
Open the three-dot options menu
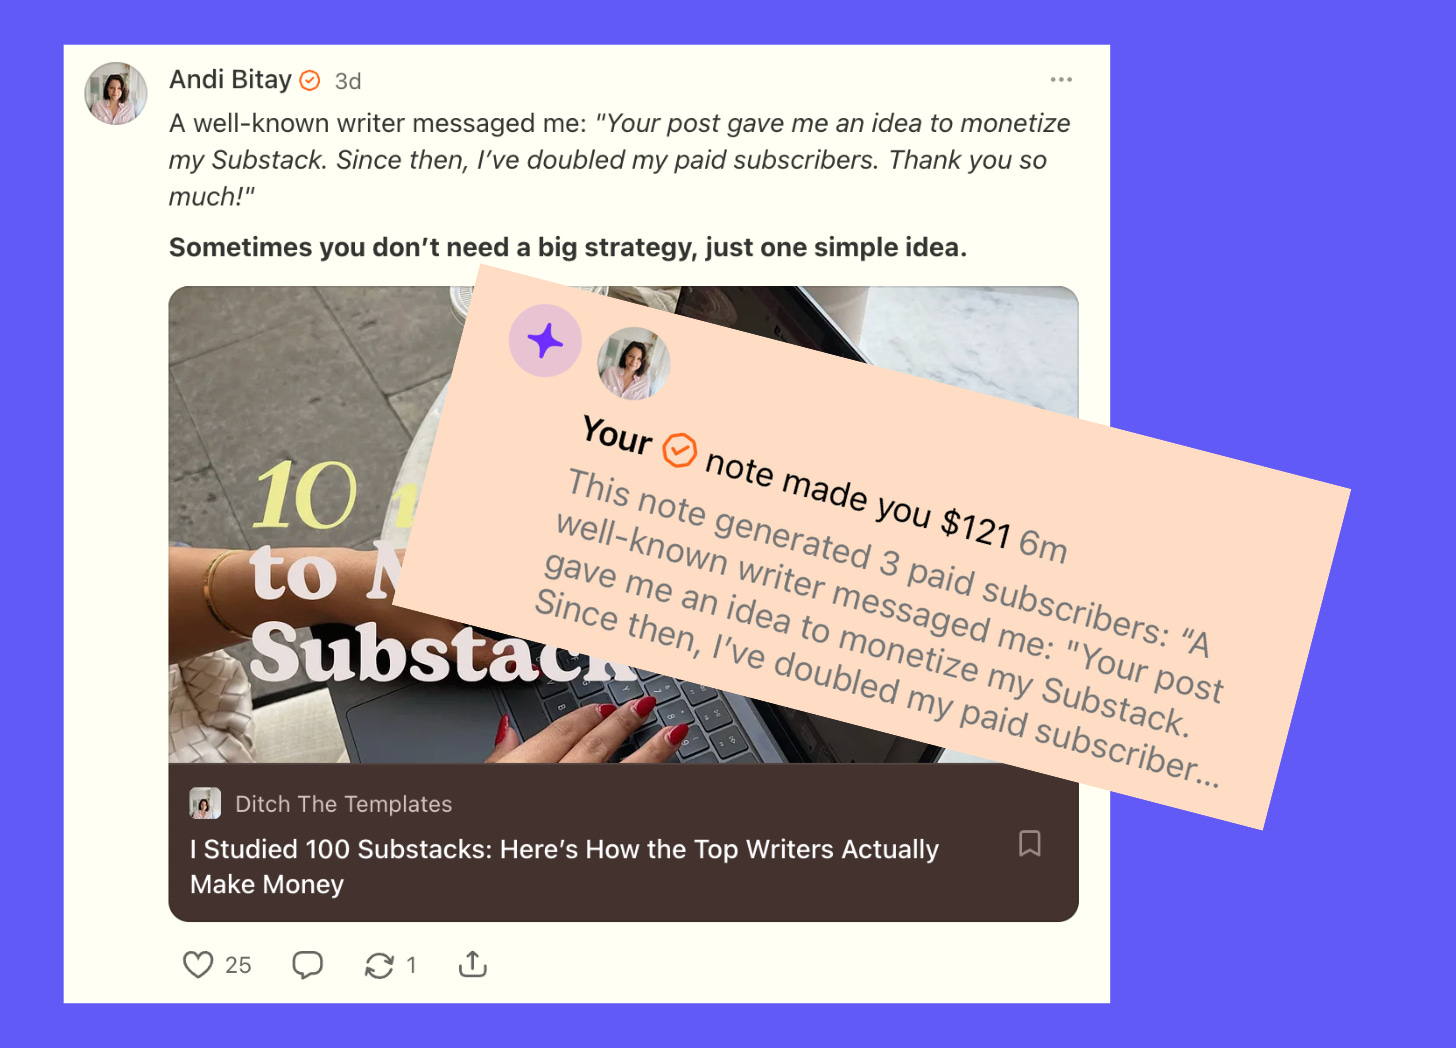click(x=1061, y=79)
